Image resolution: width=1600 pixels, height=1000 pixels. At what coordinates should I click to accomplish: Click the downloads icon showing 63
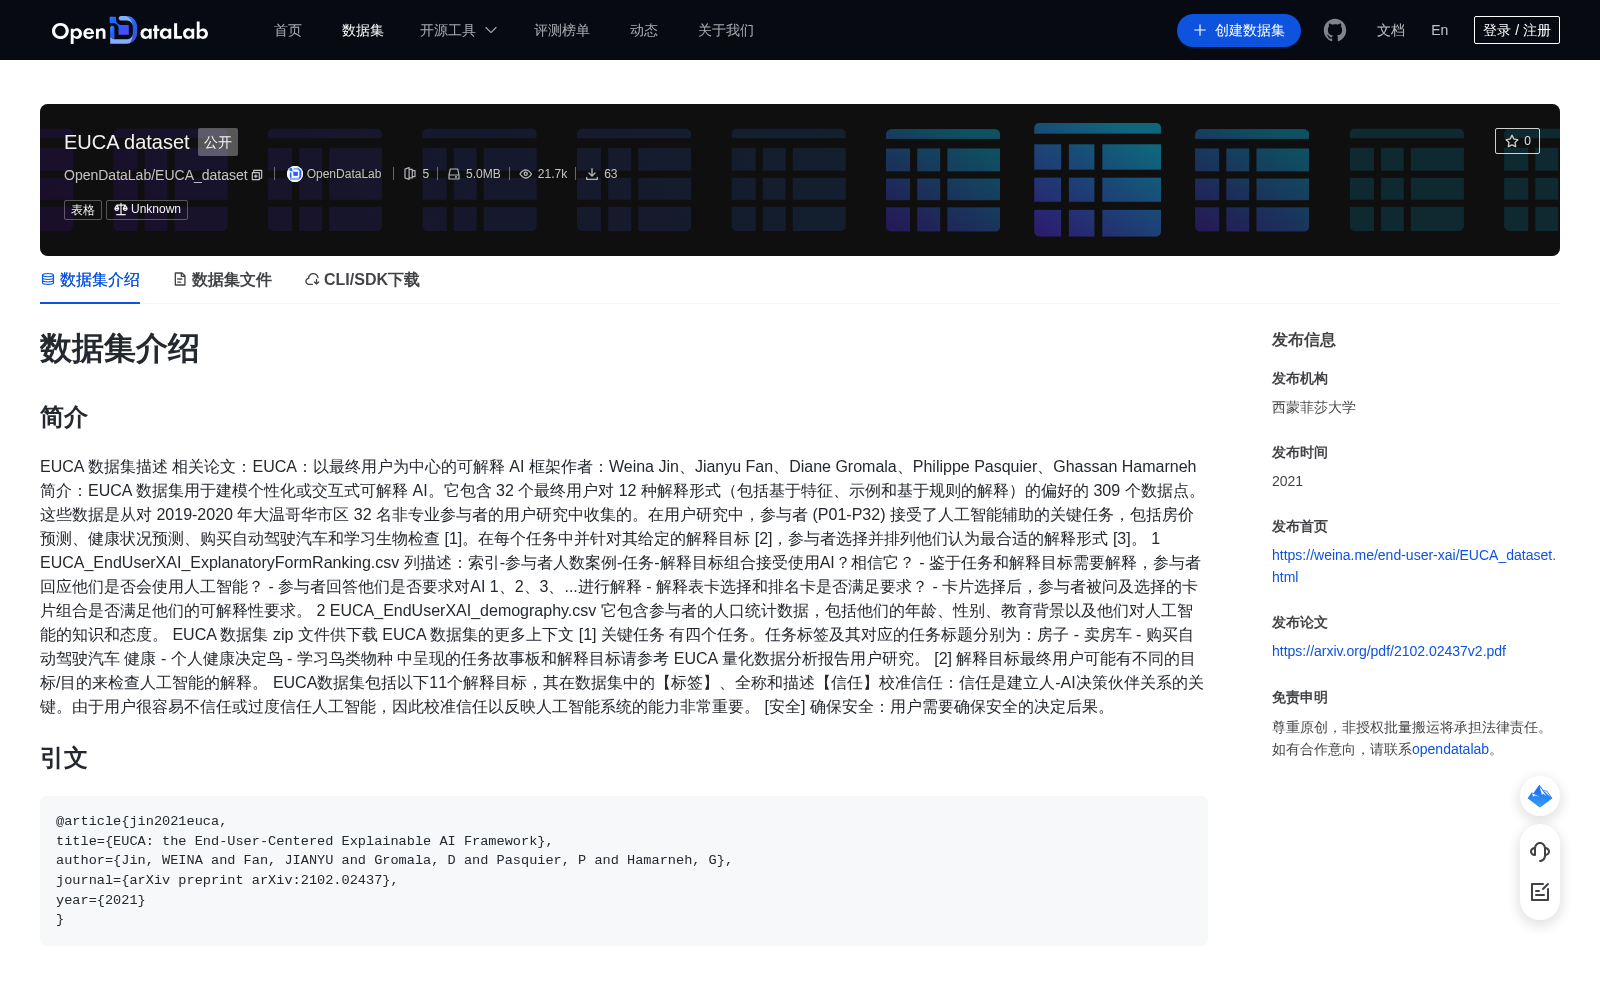[x=592, y=174]
